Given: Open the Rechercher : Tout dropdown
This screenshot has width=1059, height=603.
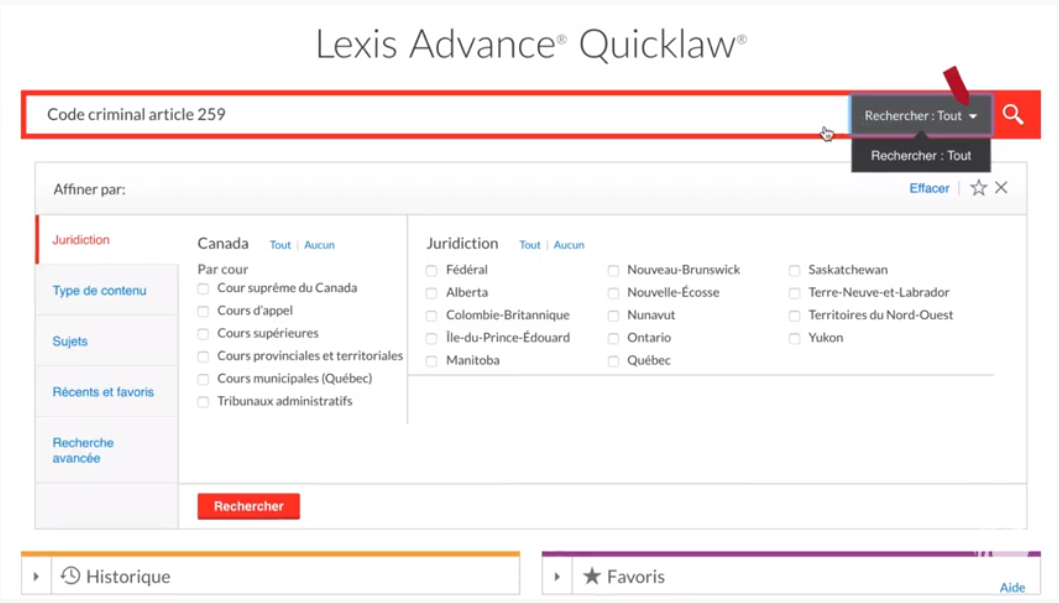Looking at the screenshot, I should 921,115.
